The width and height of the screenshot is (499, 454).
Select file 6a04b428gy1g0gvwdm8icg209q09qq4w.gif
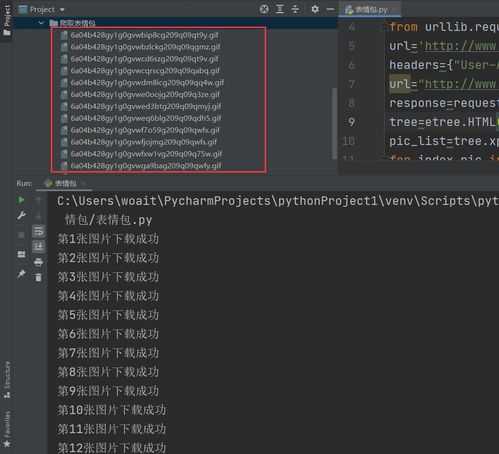147,83
